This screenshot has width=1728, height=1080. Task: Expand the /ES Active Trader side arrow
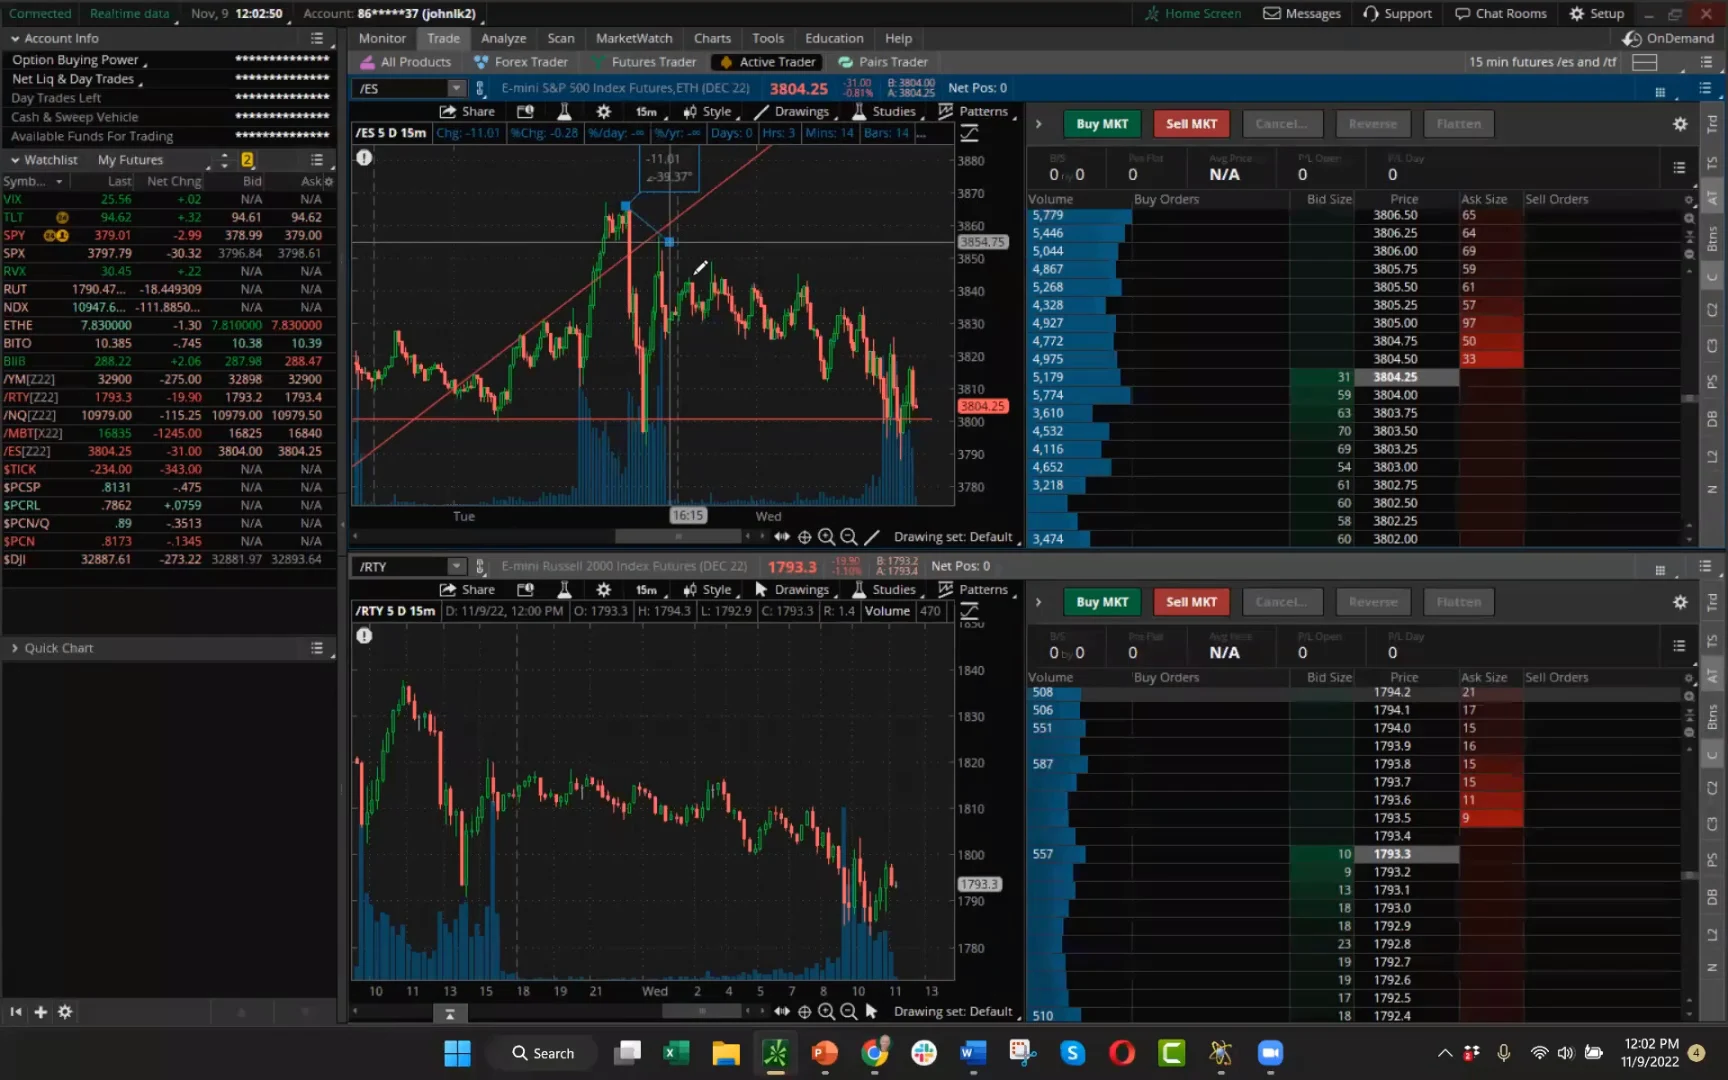1038,124
